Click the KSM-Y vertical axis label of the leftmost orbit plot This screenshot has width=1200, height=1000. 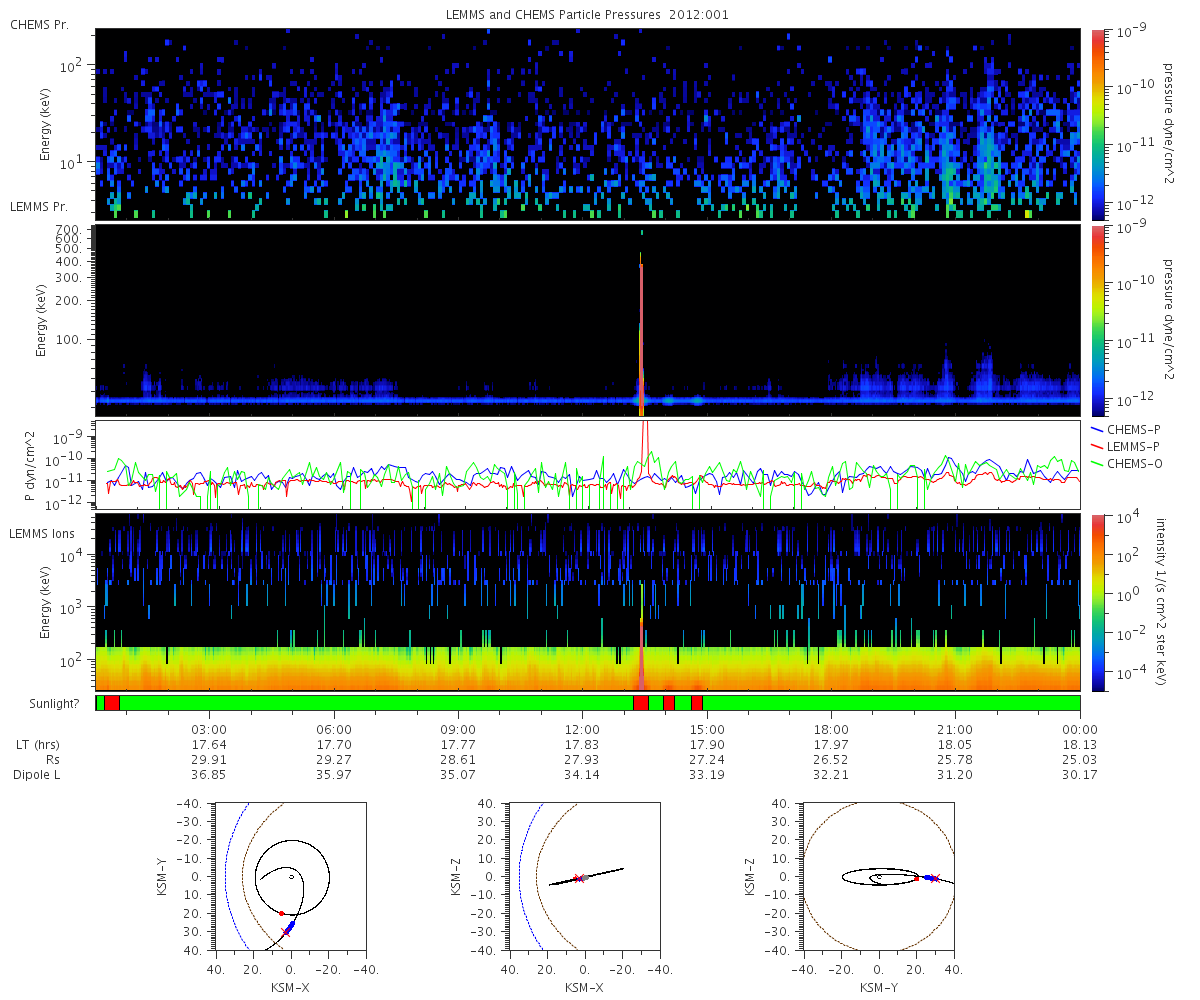[x=162, y=877]
